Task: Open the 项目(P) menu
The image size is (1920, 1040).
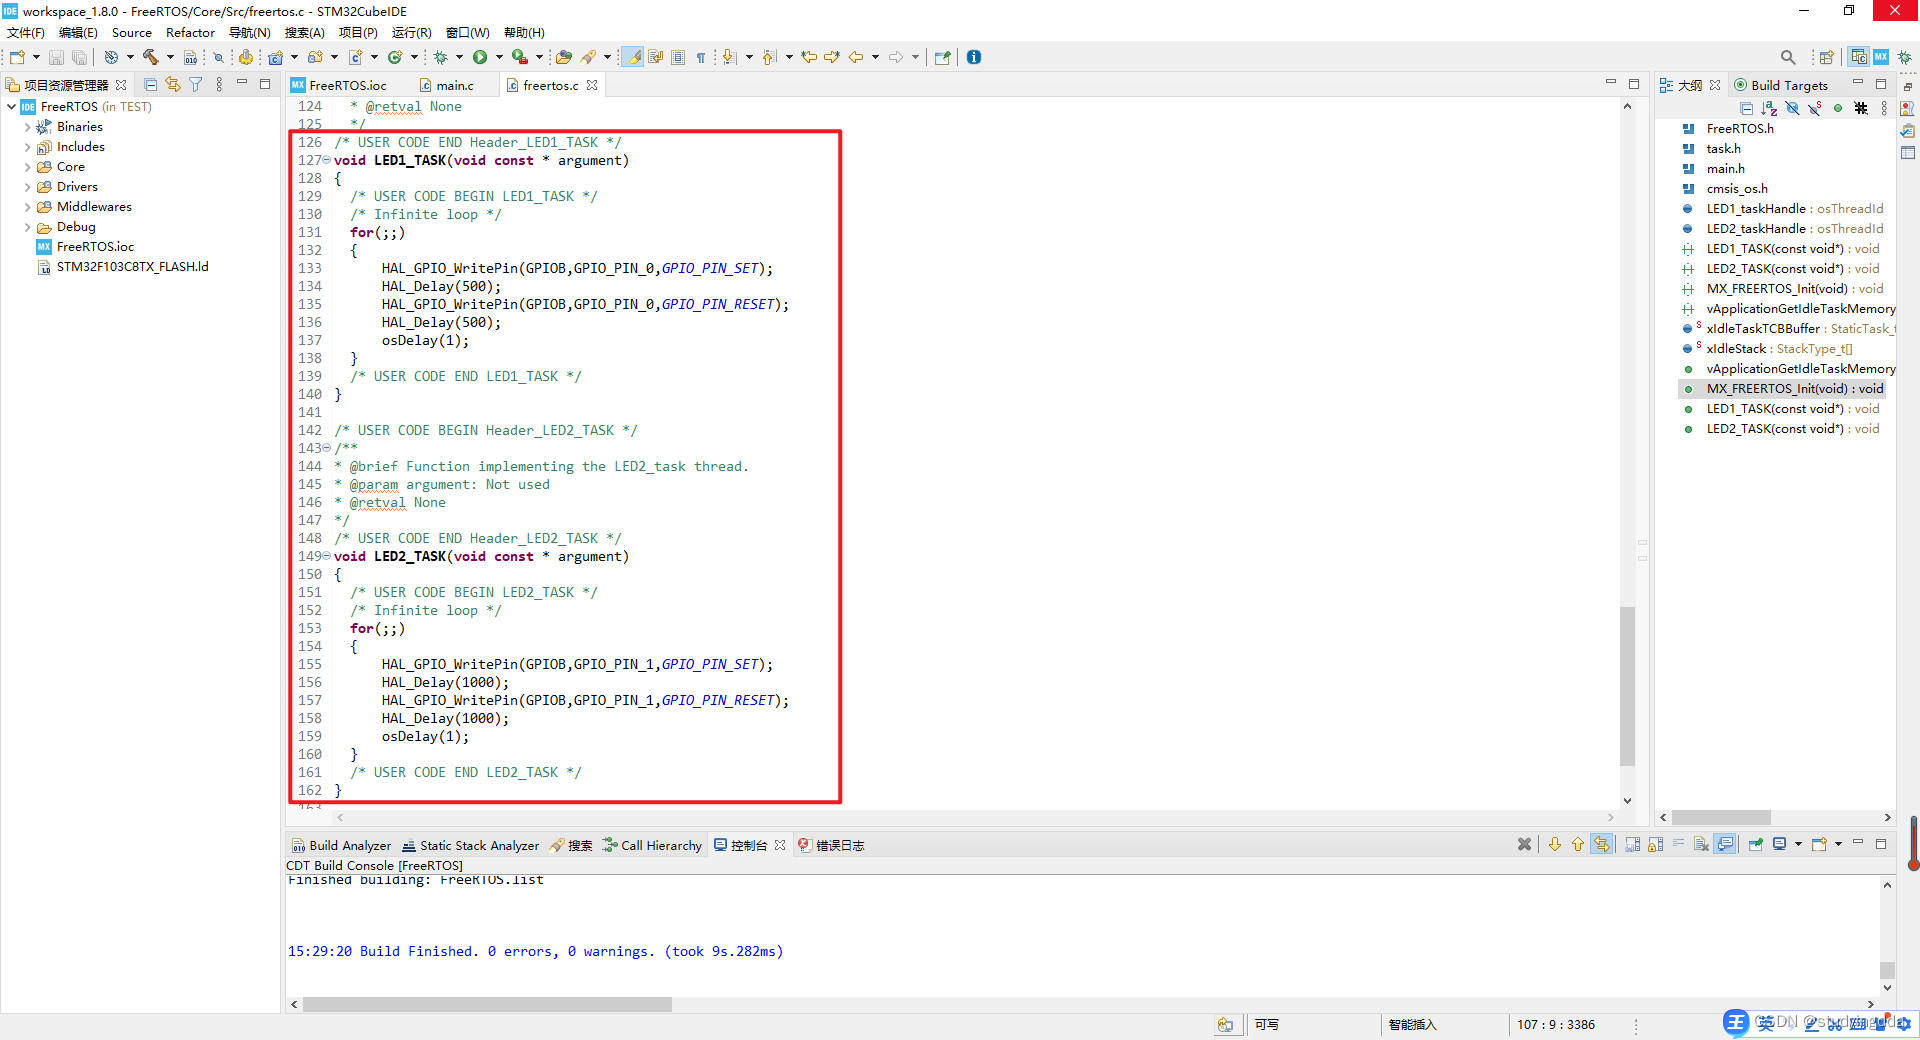Action: click(x=358, y=32)
